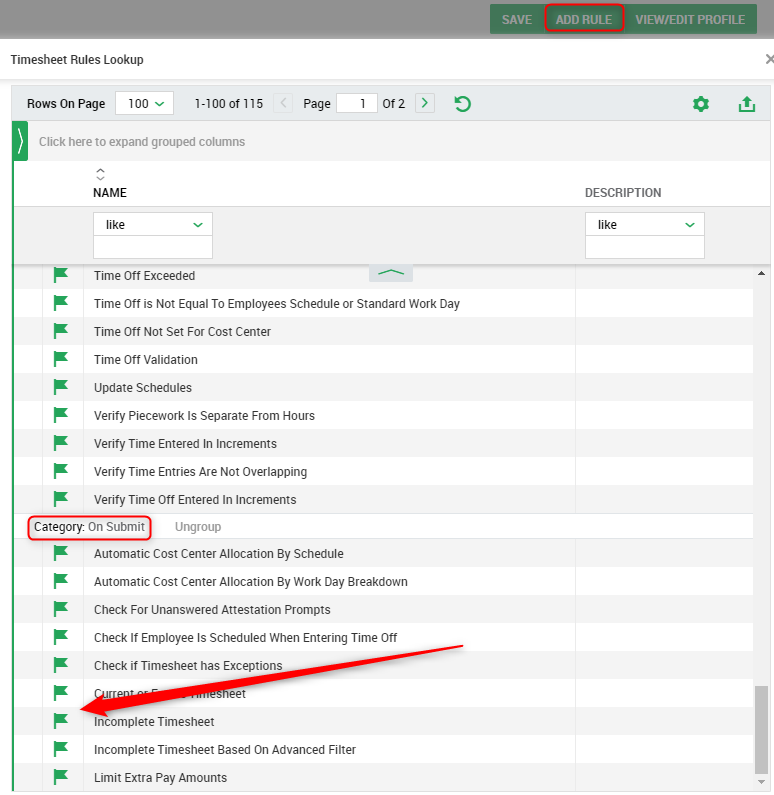Click flag for Time Off is Not Equal row
774x795 pixels.
61,303
